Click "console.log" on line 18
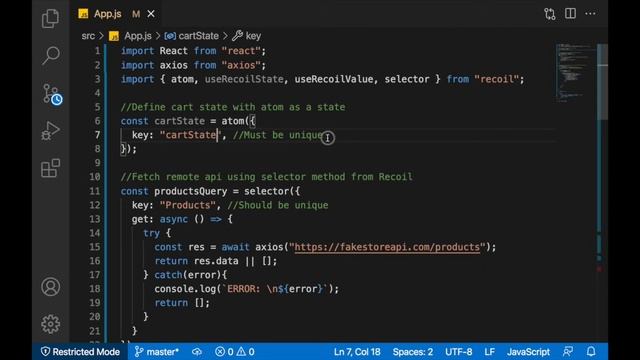This screenshot has width=640, height=360. click(185, 289)
